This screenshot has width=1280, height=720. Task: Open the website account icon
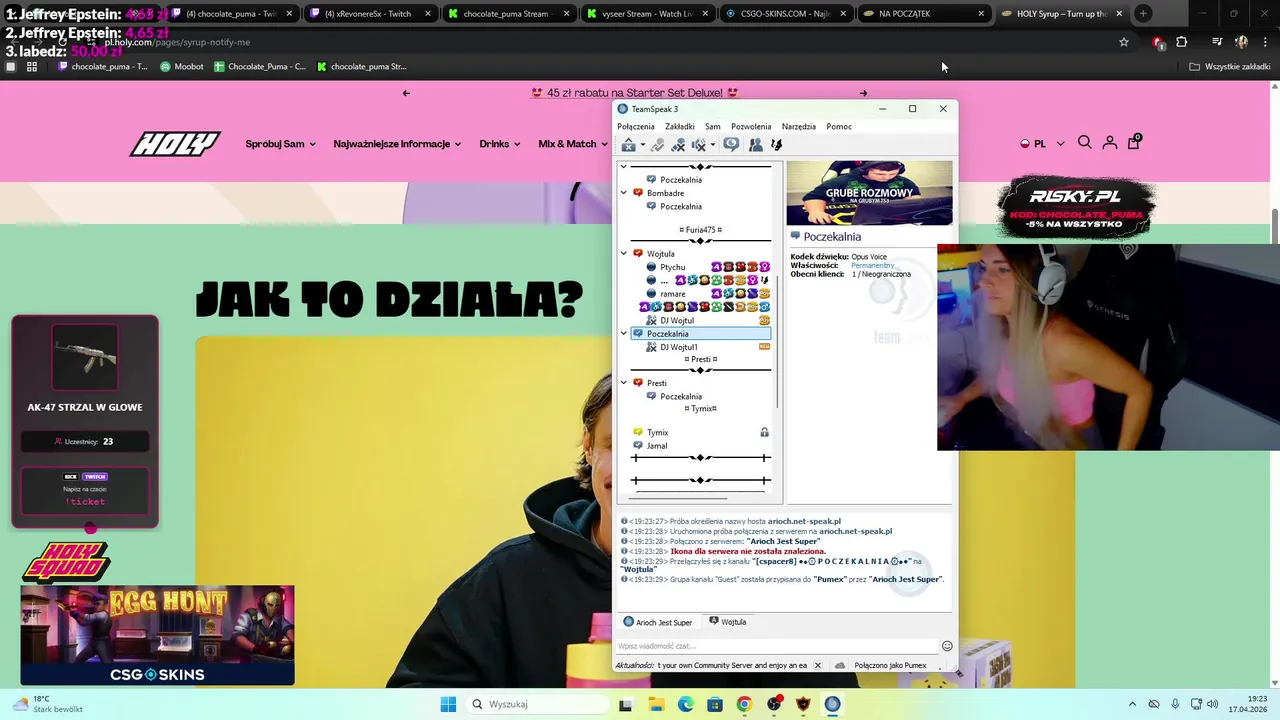1110,143
